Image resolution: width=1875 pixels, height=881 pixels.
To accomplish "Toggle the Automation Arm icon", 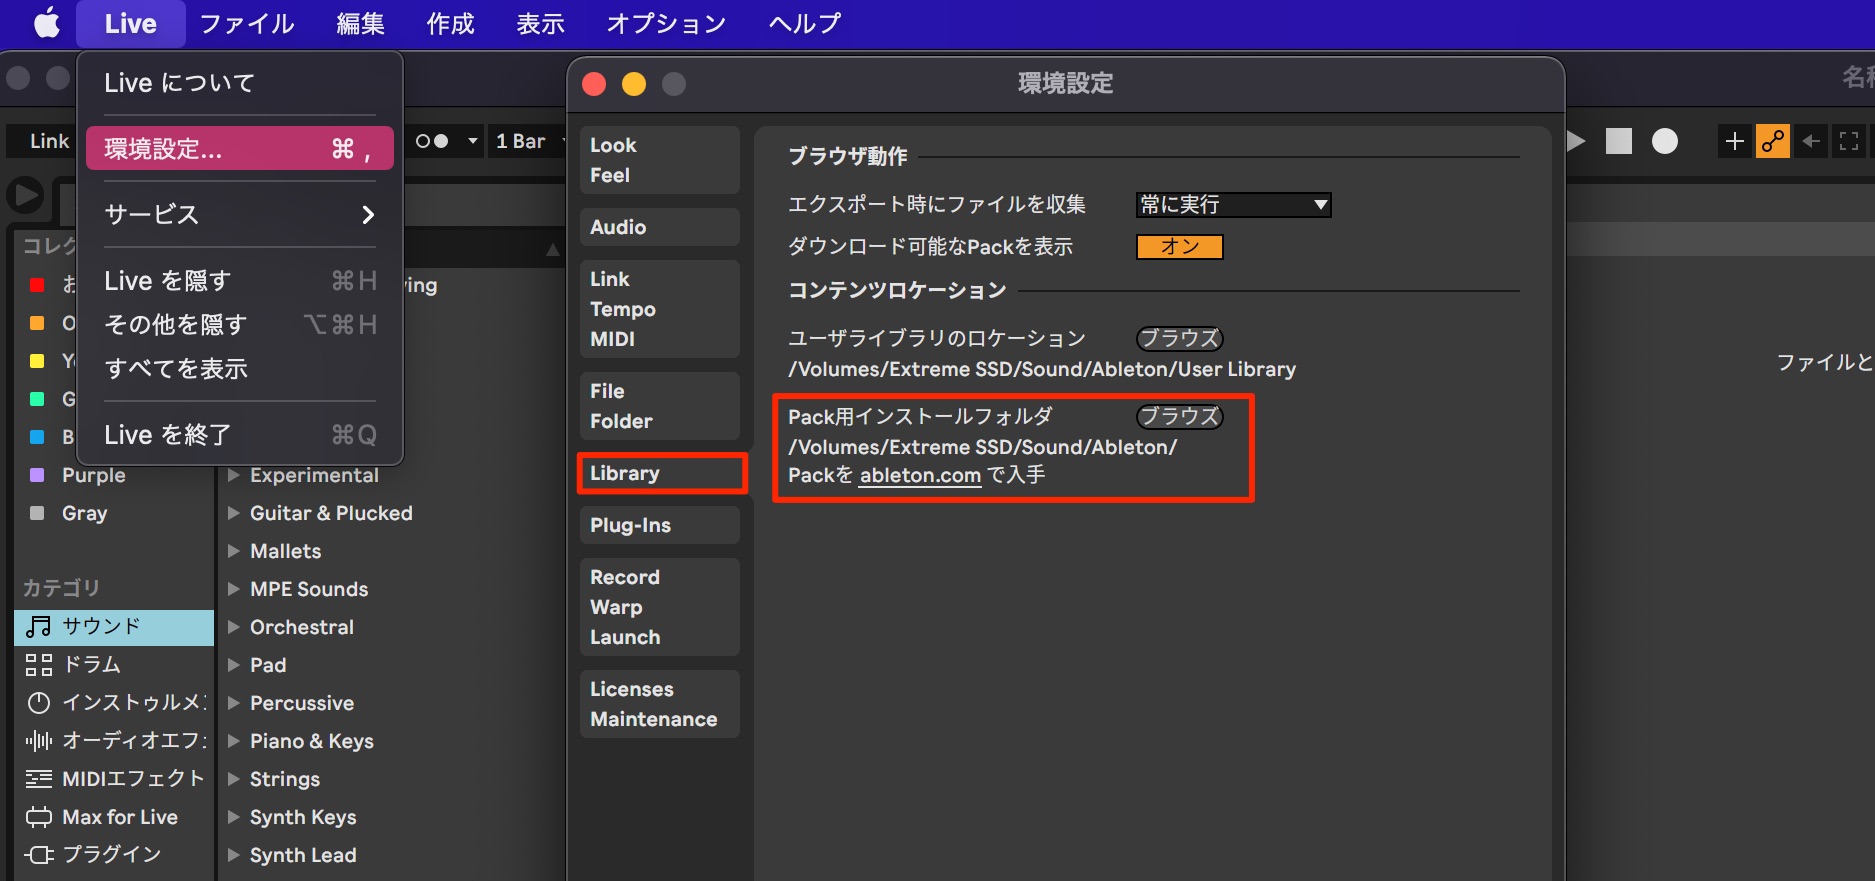I will pyautogui.click(x=1772, y=141).
